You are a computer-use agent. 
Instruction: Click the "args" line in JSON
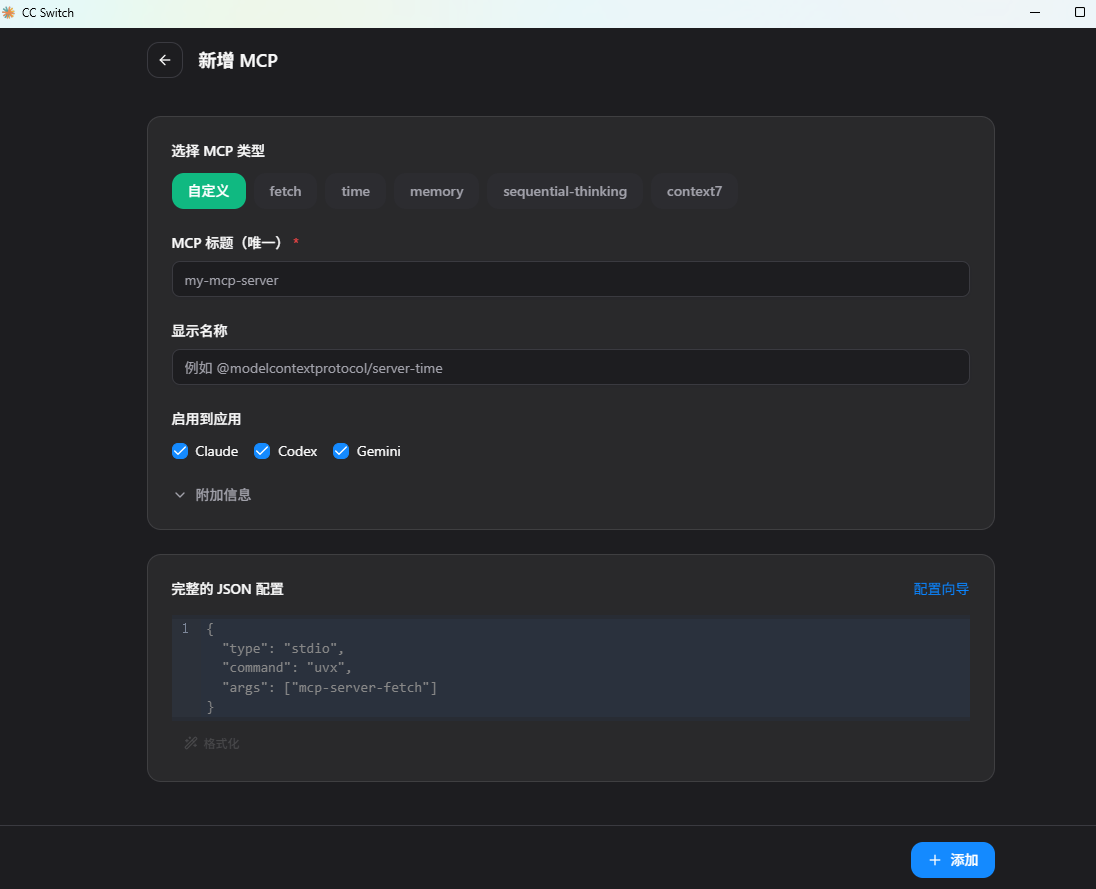[329, 688]
